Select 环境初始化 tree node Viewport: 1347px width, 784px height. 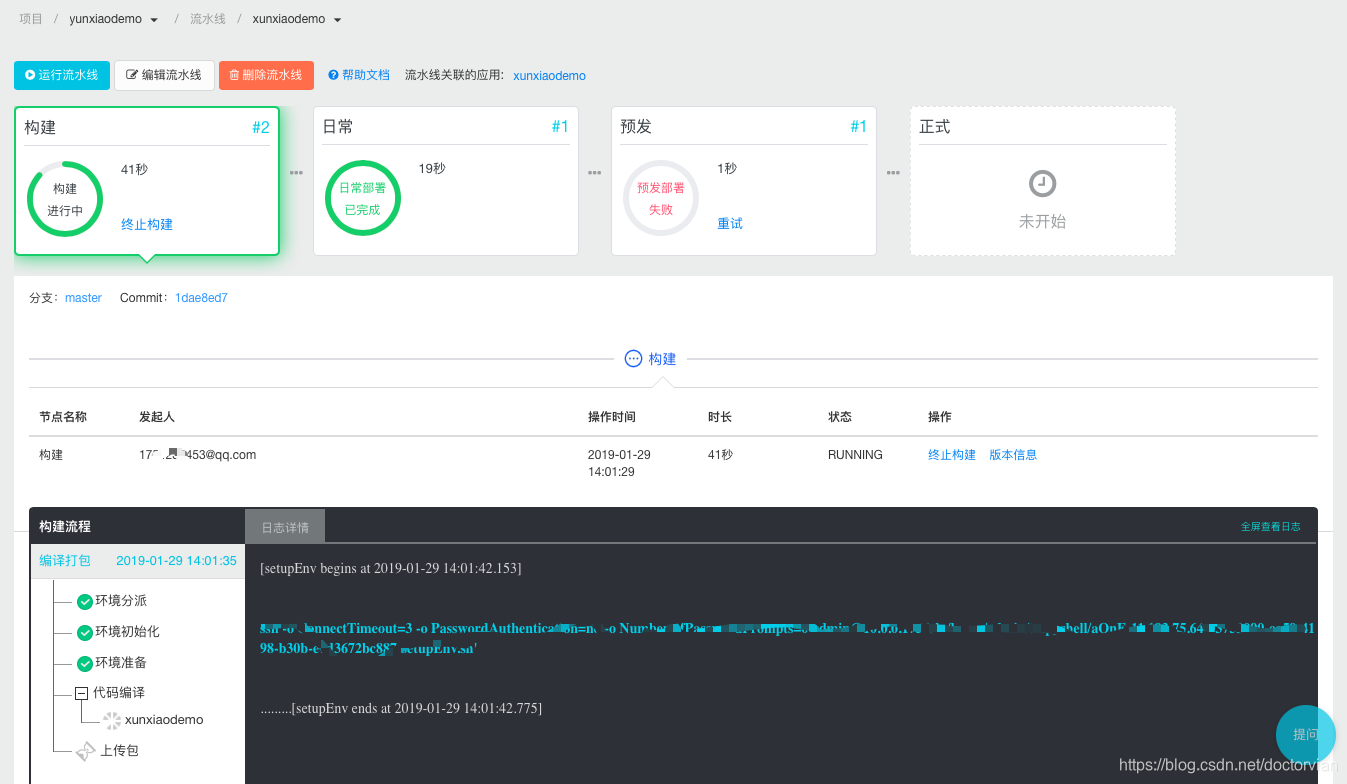(x=127, y=632)
